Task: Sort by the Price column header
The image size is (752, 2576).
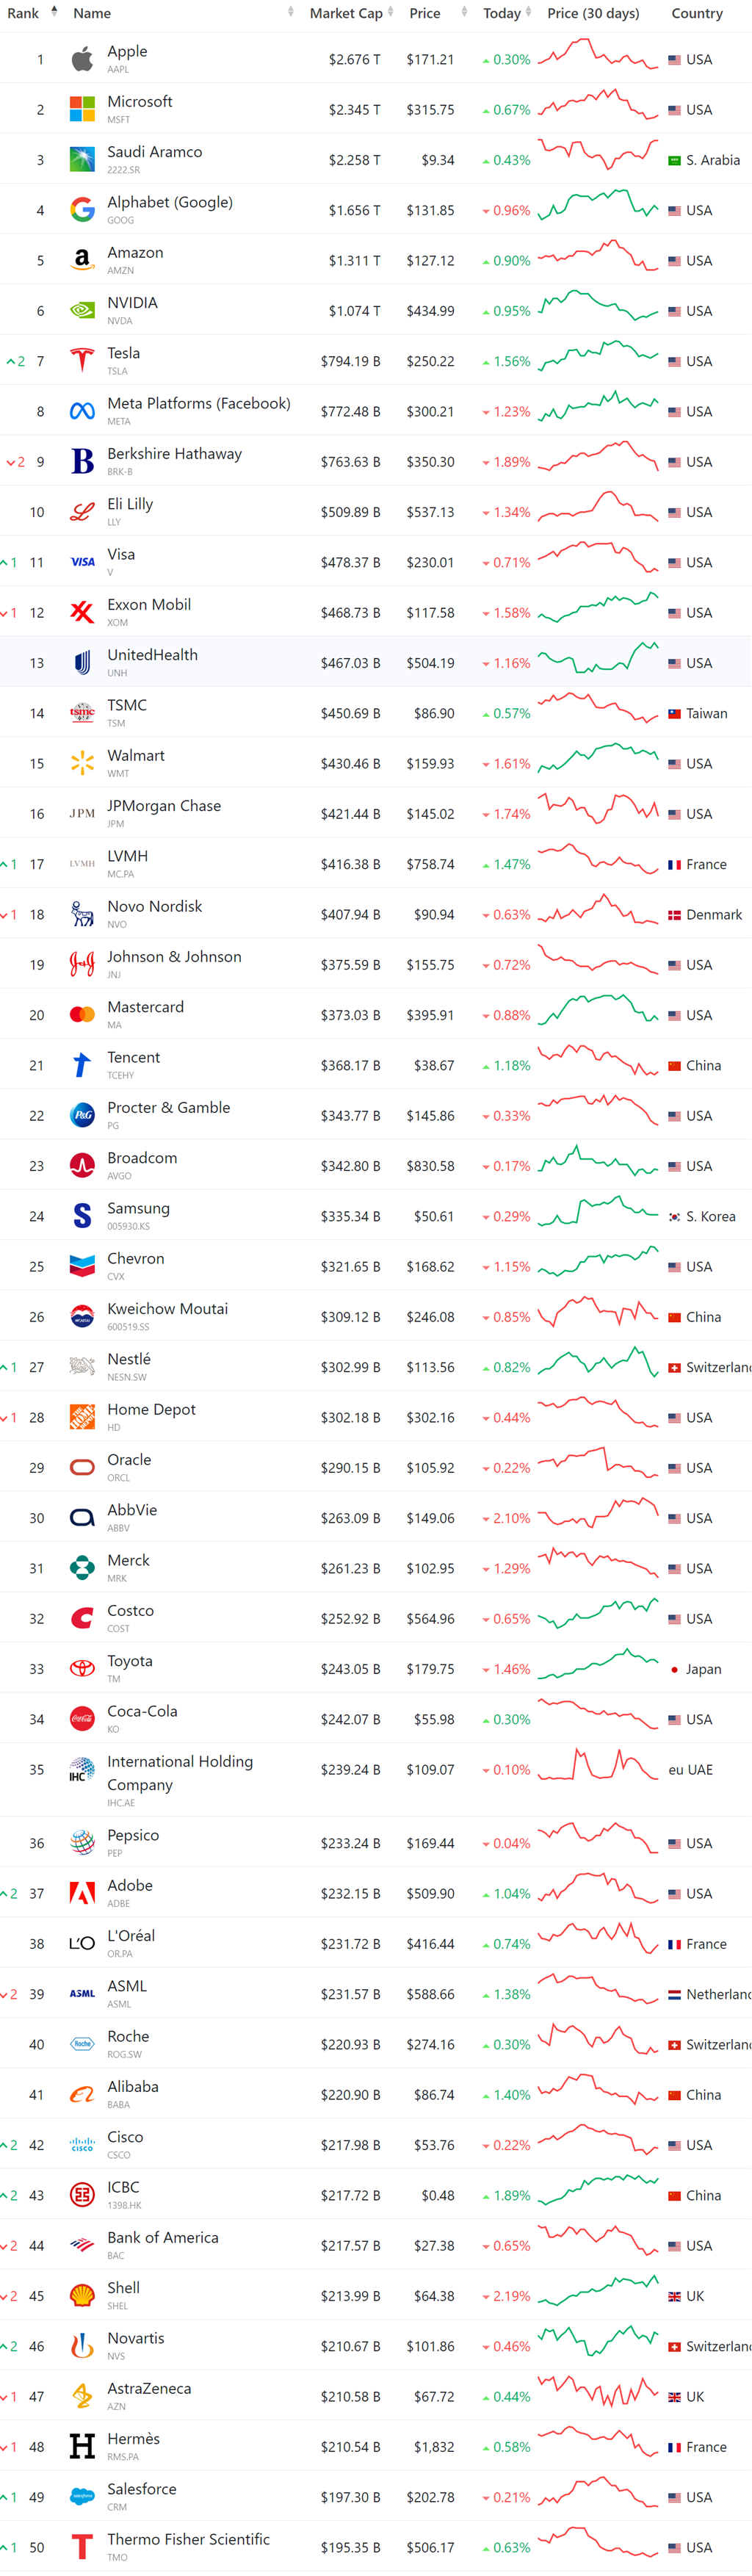Action: (425, 13)
